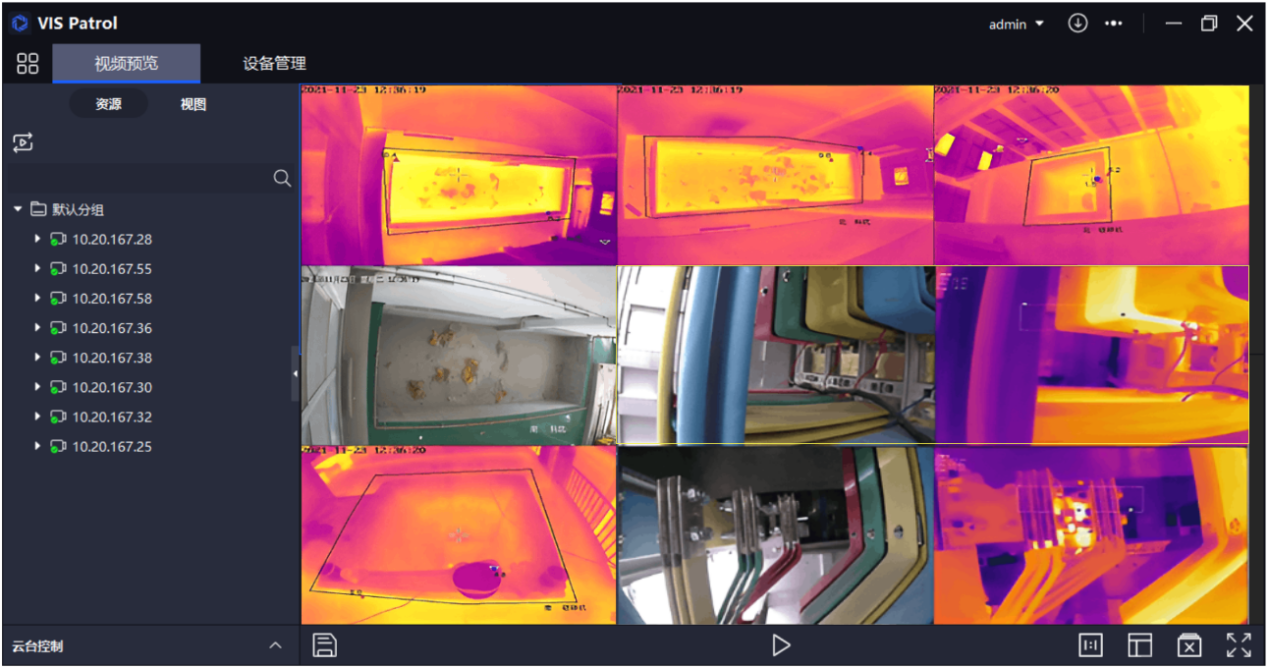This screenshot has width=1268, height=668.
Task: Switch to the 视图 toggle
Action: point(193,104)
